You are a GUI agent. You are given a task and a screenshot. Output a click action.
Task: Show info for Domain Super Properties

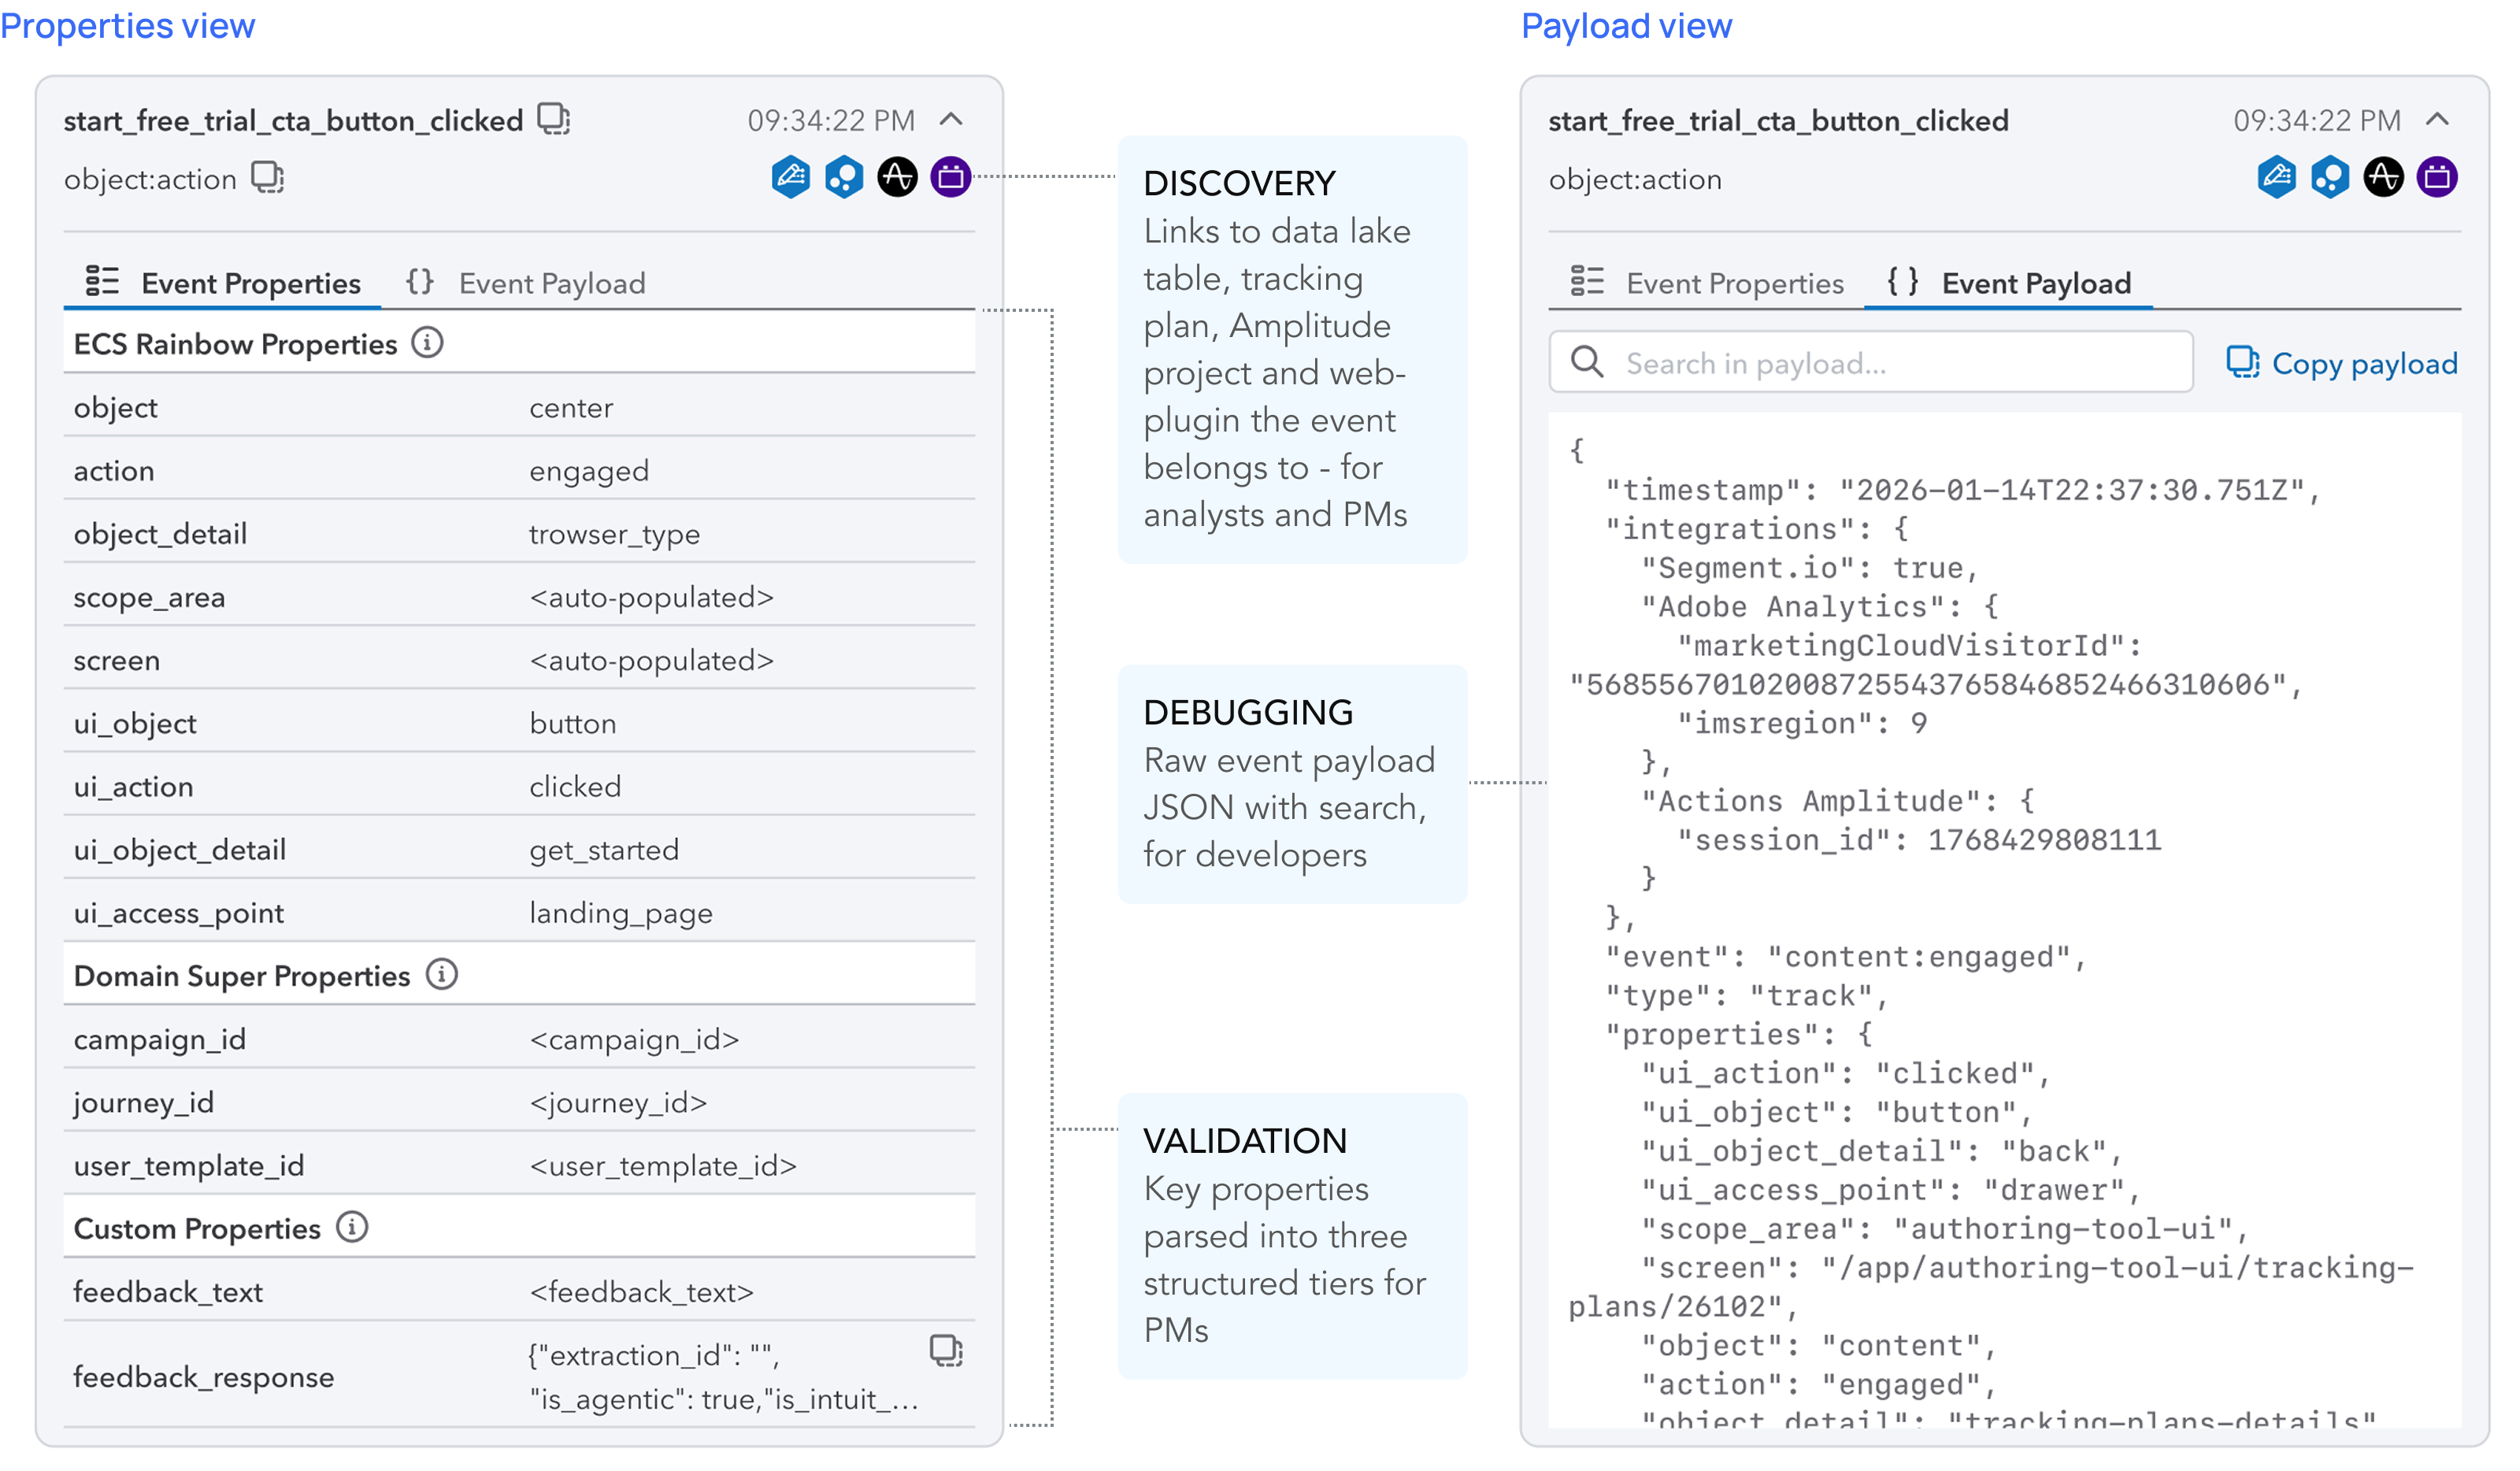click(441, 974)
